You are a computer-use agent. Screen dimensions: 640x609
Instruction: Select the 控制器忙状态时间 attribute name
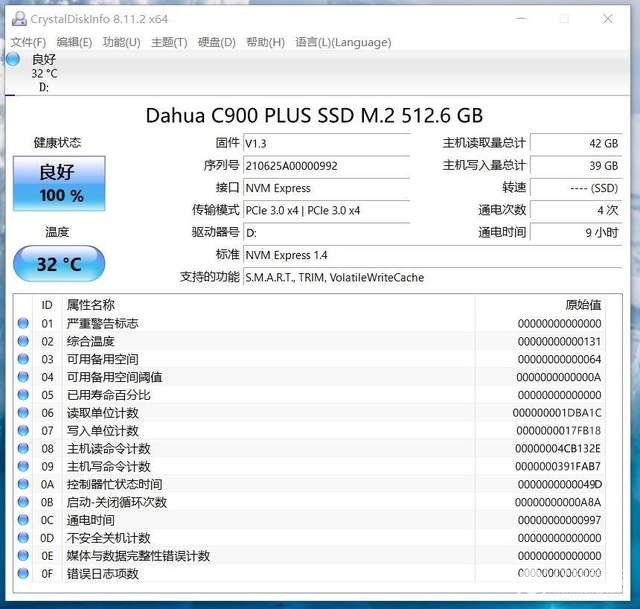(x=115, y=484)
